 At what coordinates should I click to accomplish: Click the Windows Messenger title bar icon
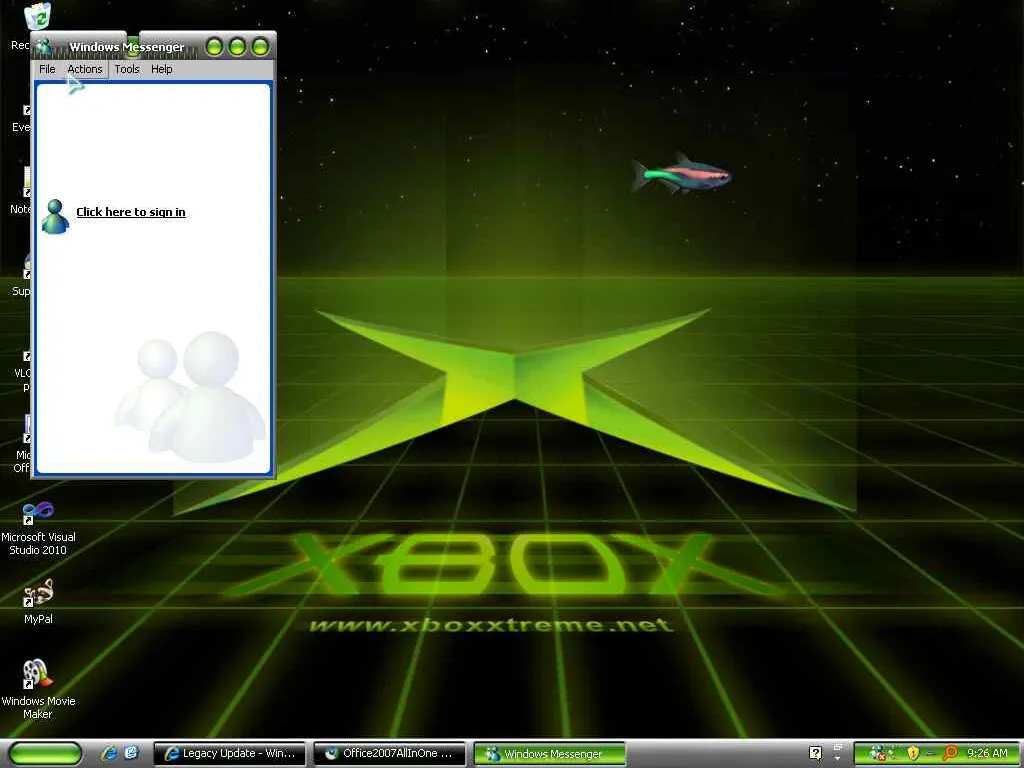click(x=44, y=47)
